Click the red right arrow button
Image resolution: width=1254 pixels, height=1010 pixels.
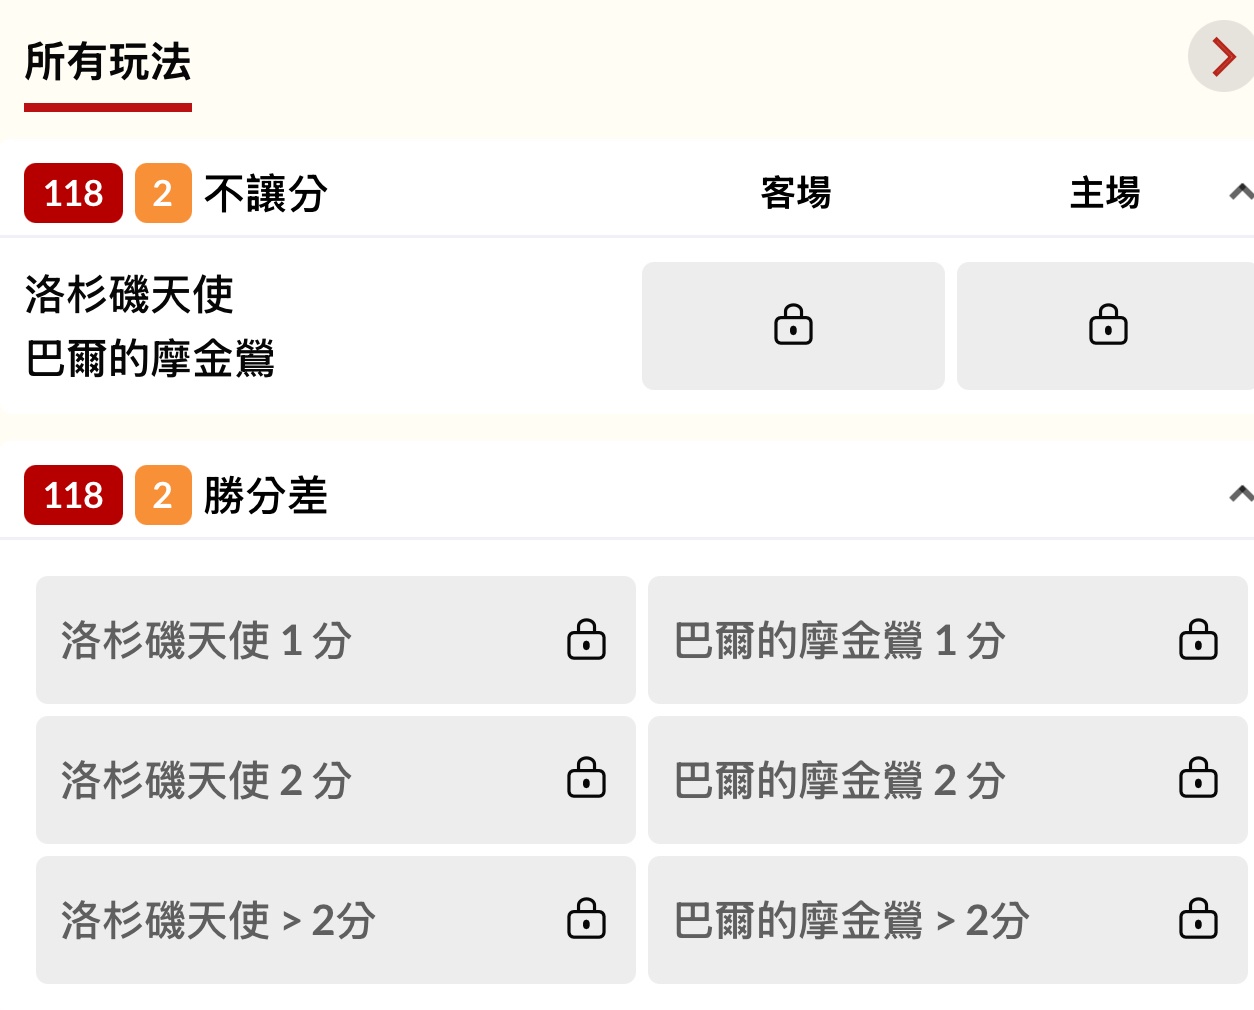[x=1222, y=57]
